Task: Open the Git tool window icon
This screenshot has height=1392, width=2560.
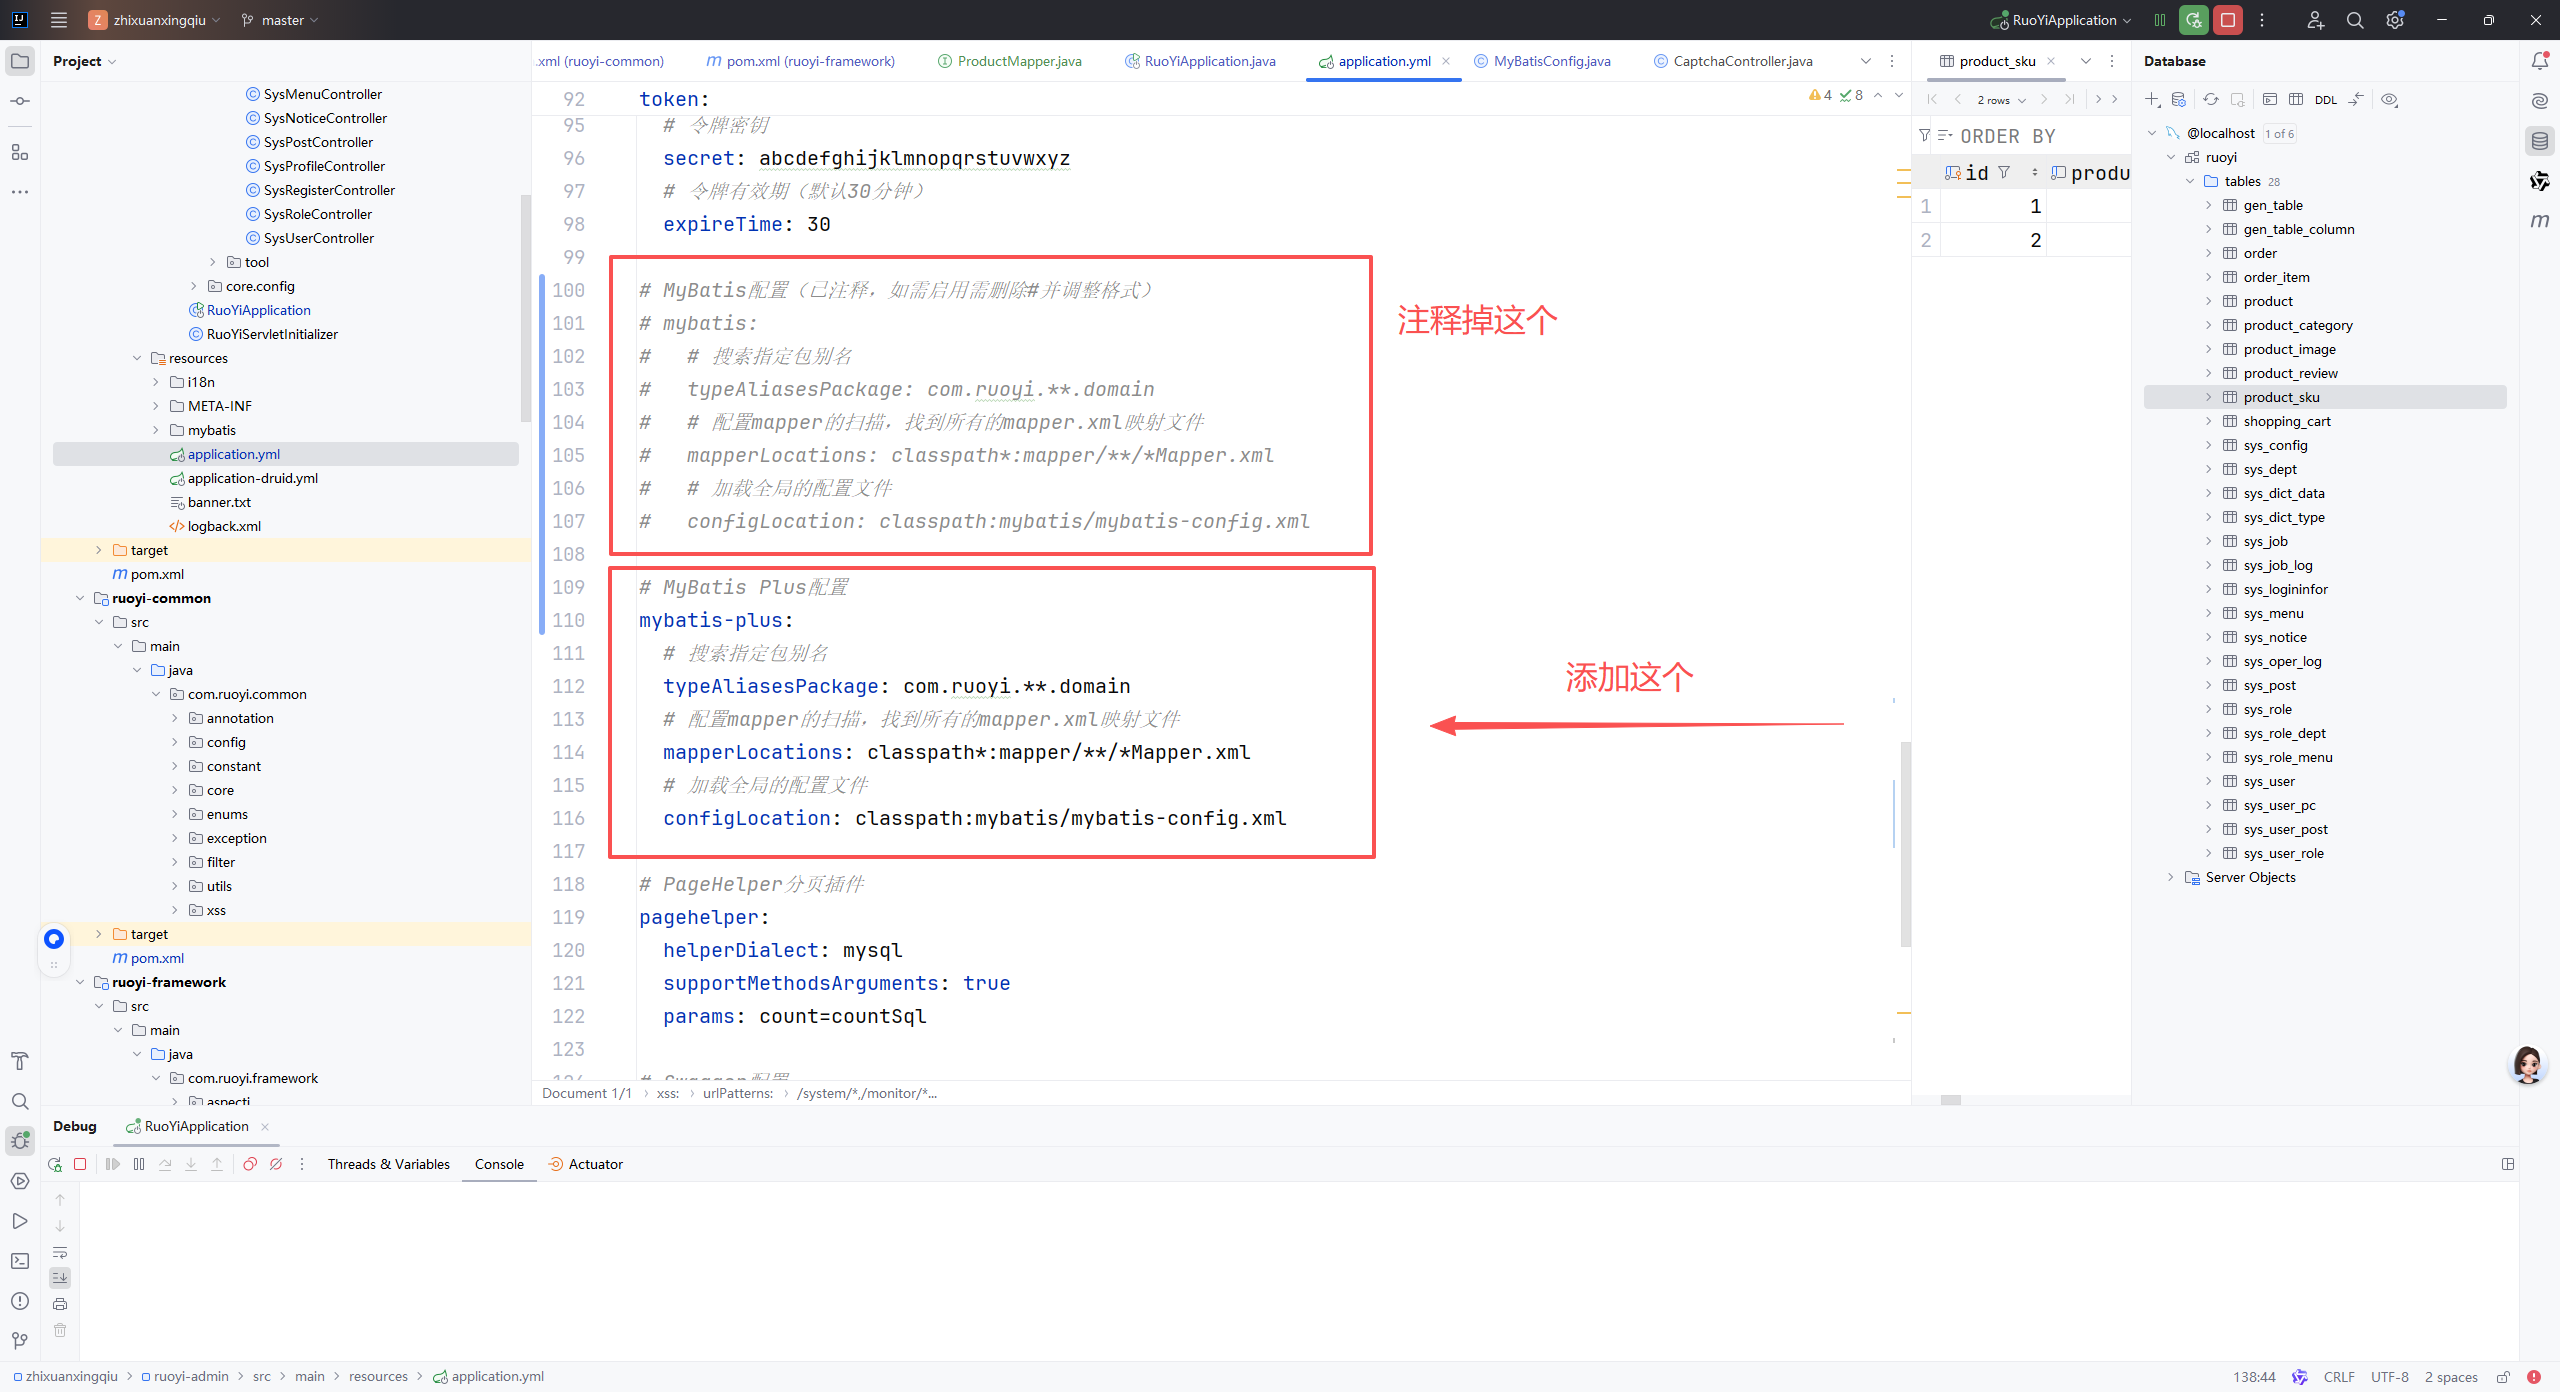Action: [19, 1340]
